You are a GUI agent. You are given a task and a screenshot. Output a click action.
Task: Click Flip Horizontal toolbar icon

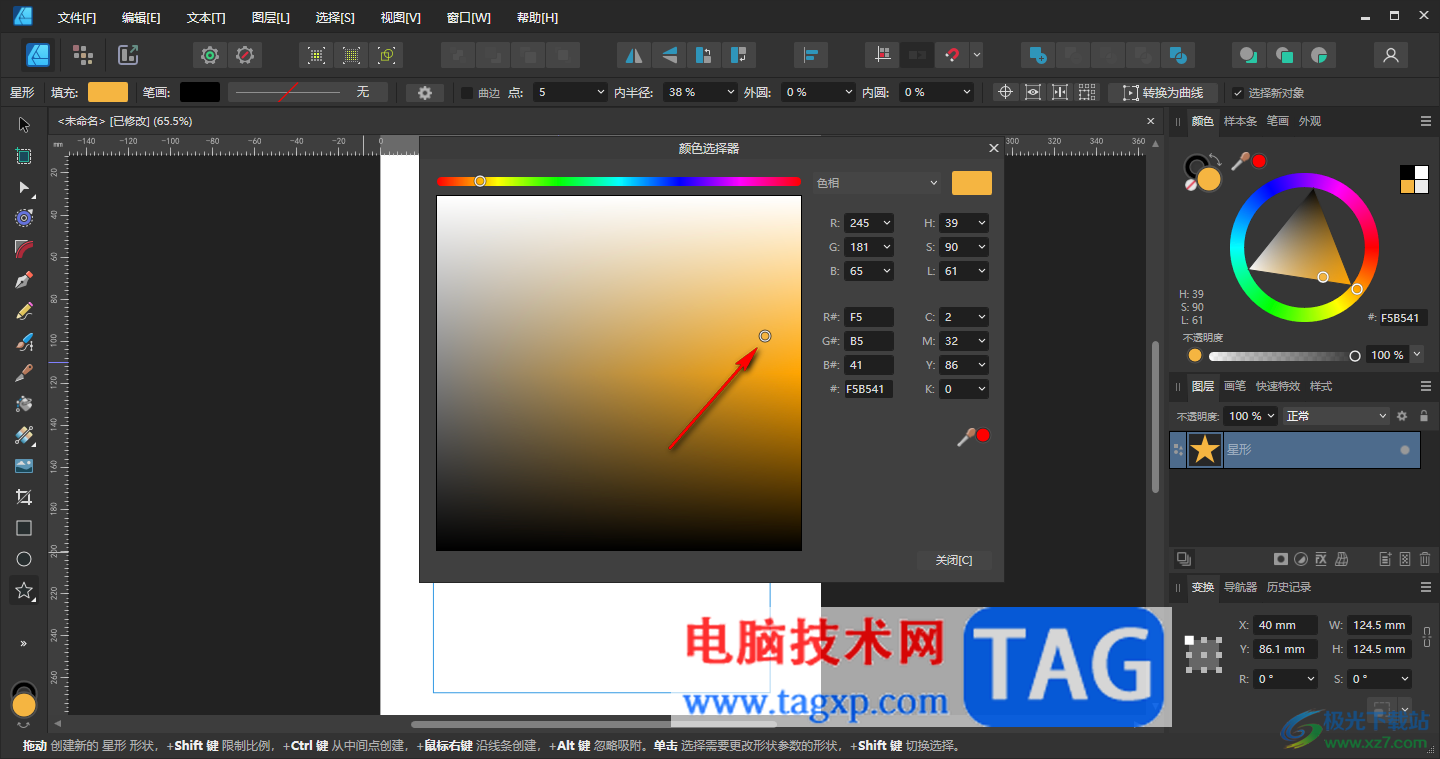(632, 55)
